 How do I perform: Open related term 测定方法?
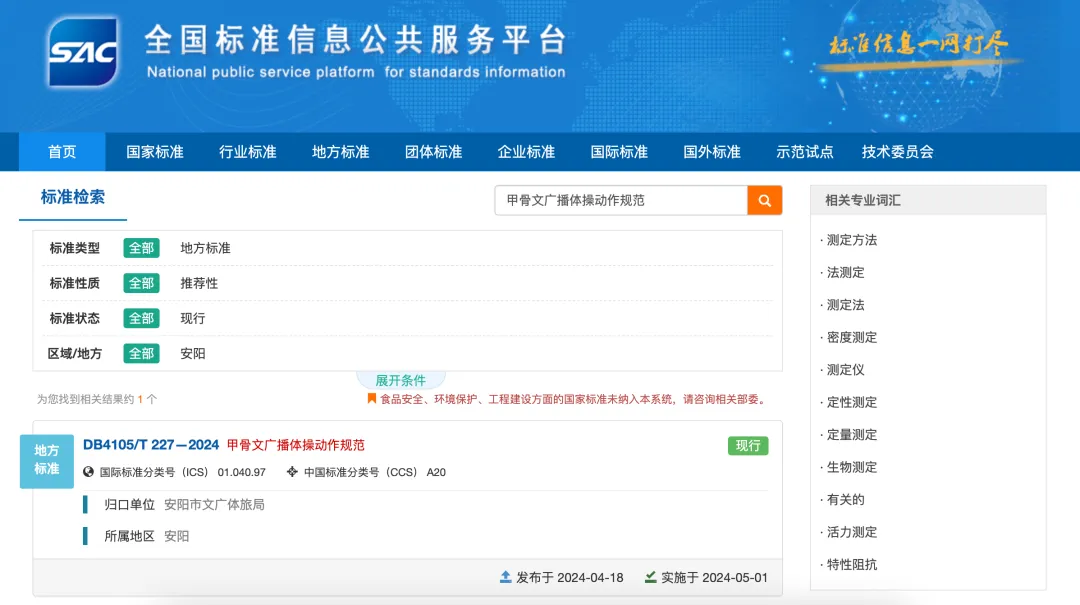(x=851, y=240)
